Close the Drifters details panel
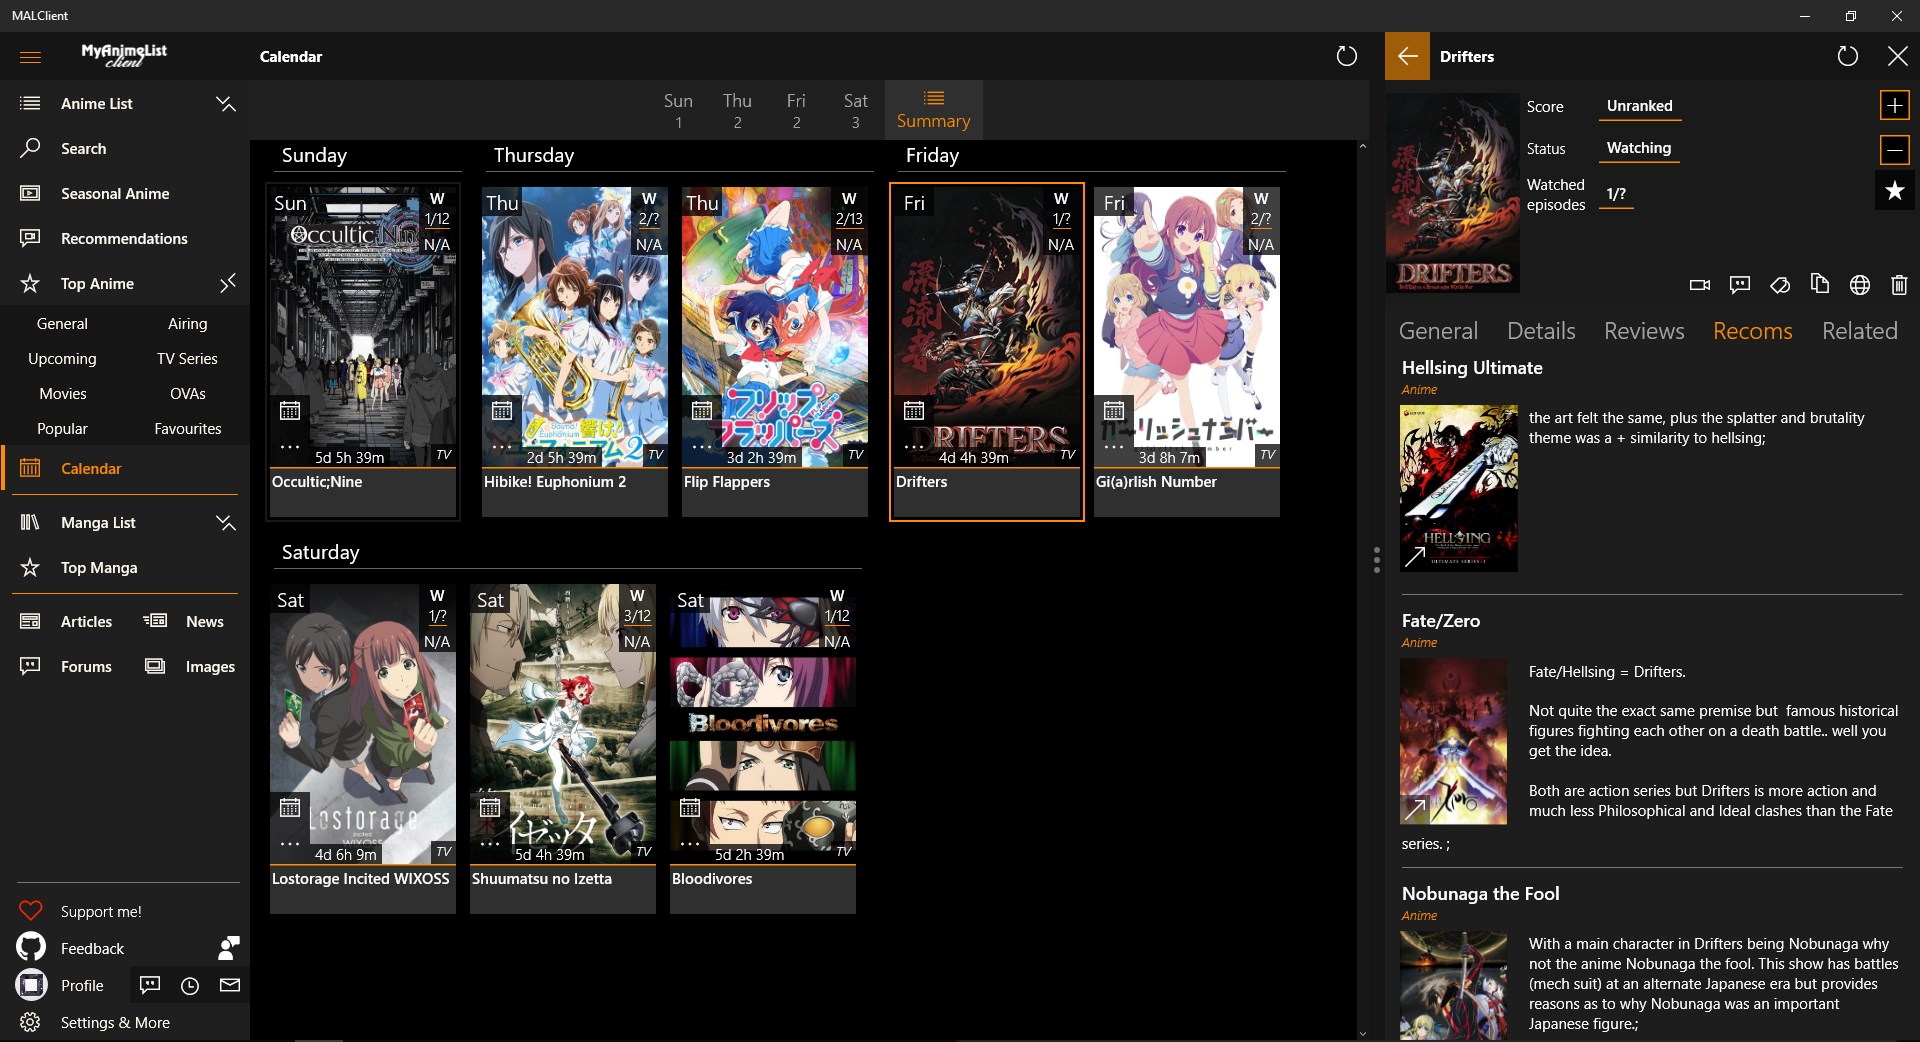The image size is (1920, 1042). (x=1897, y=56)
